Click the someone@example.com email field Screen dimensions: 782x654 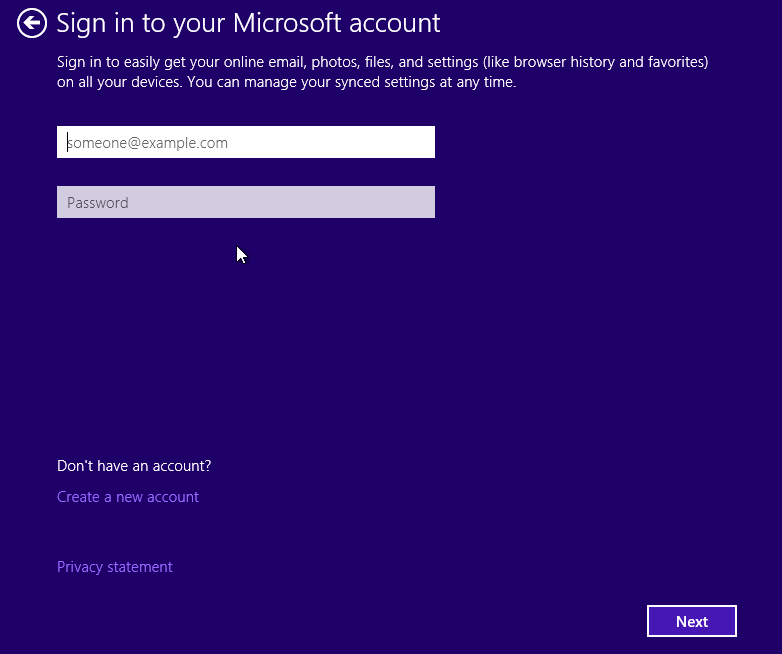(246, 142)
